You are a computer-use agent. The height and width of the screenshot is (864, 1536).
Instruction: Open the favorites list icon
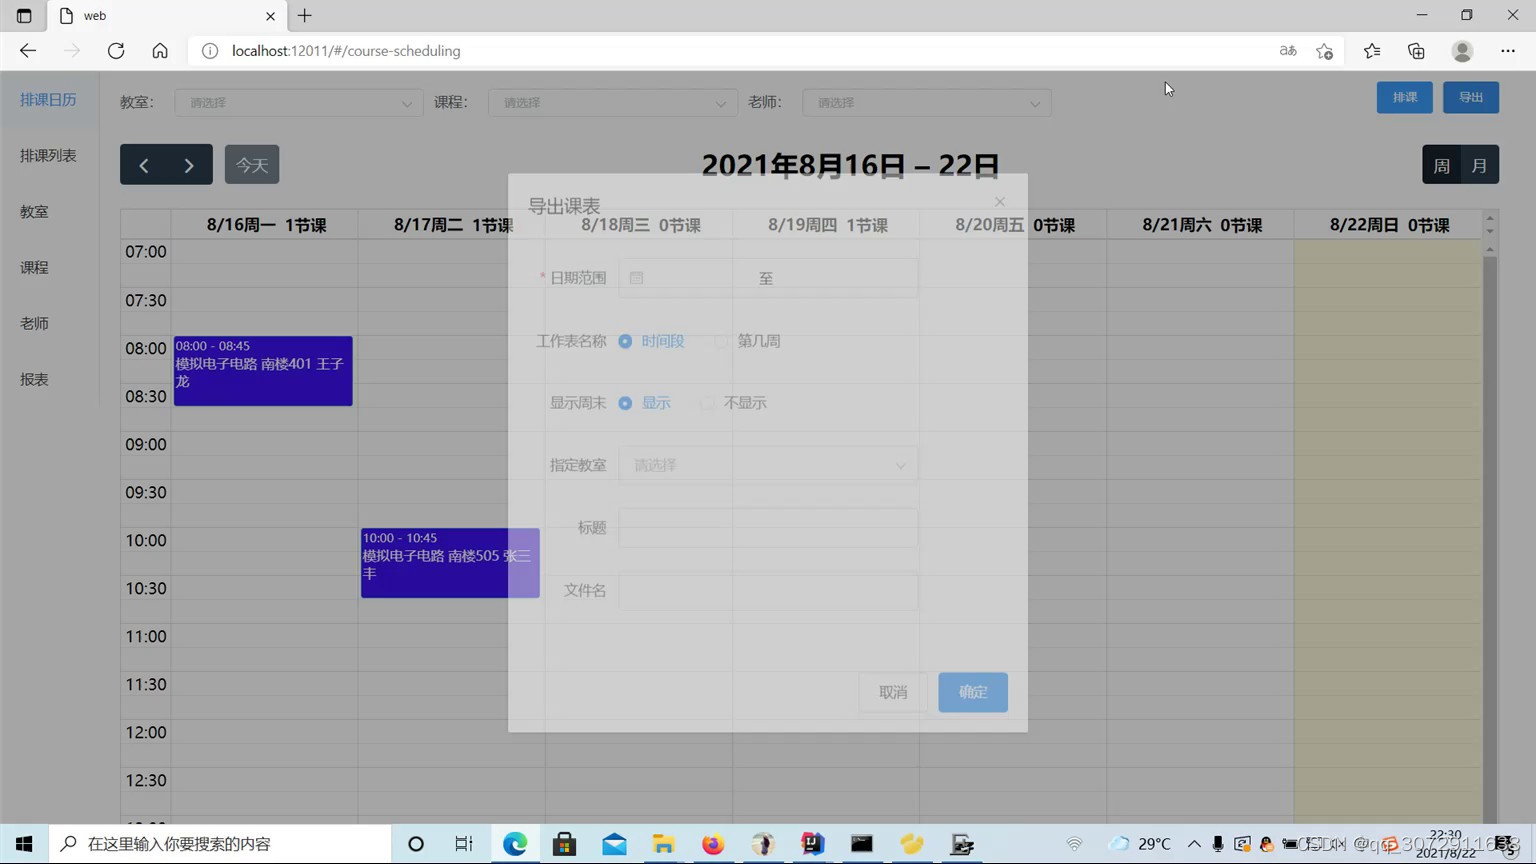(1372, 51)
